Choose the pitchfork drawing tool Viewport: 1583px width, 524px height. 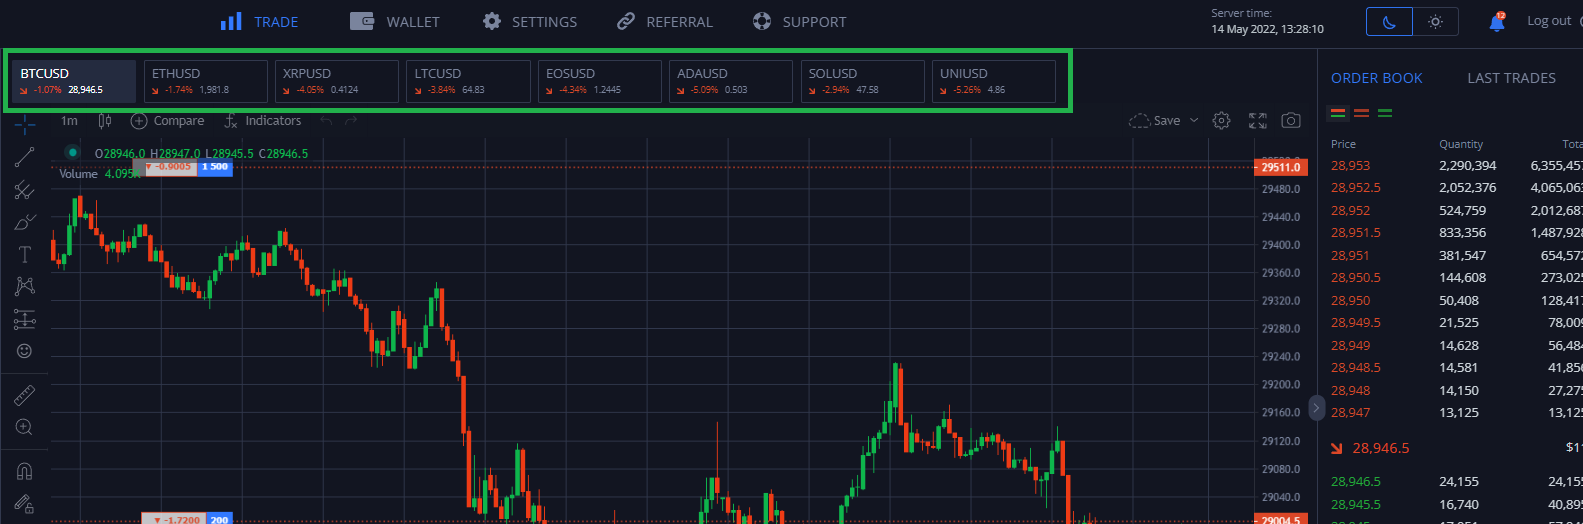click(x=25, y=190)
